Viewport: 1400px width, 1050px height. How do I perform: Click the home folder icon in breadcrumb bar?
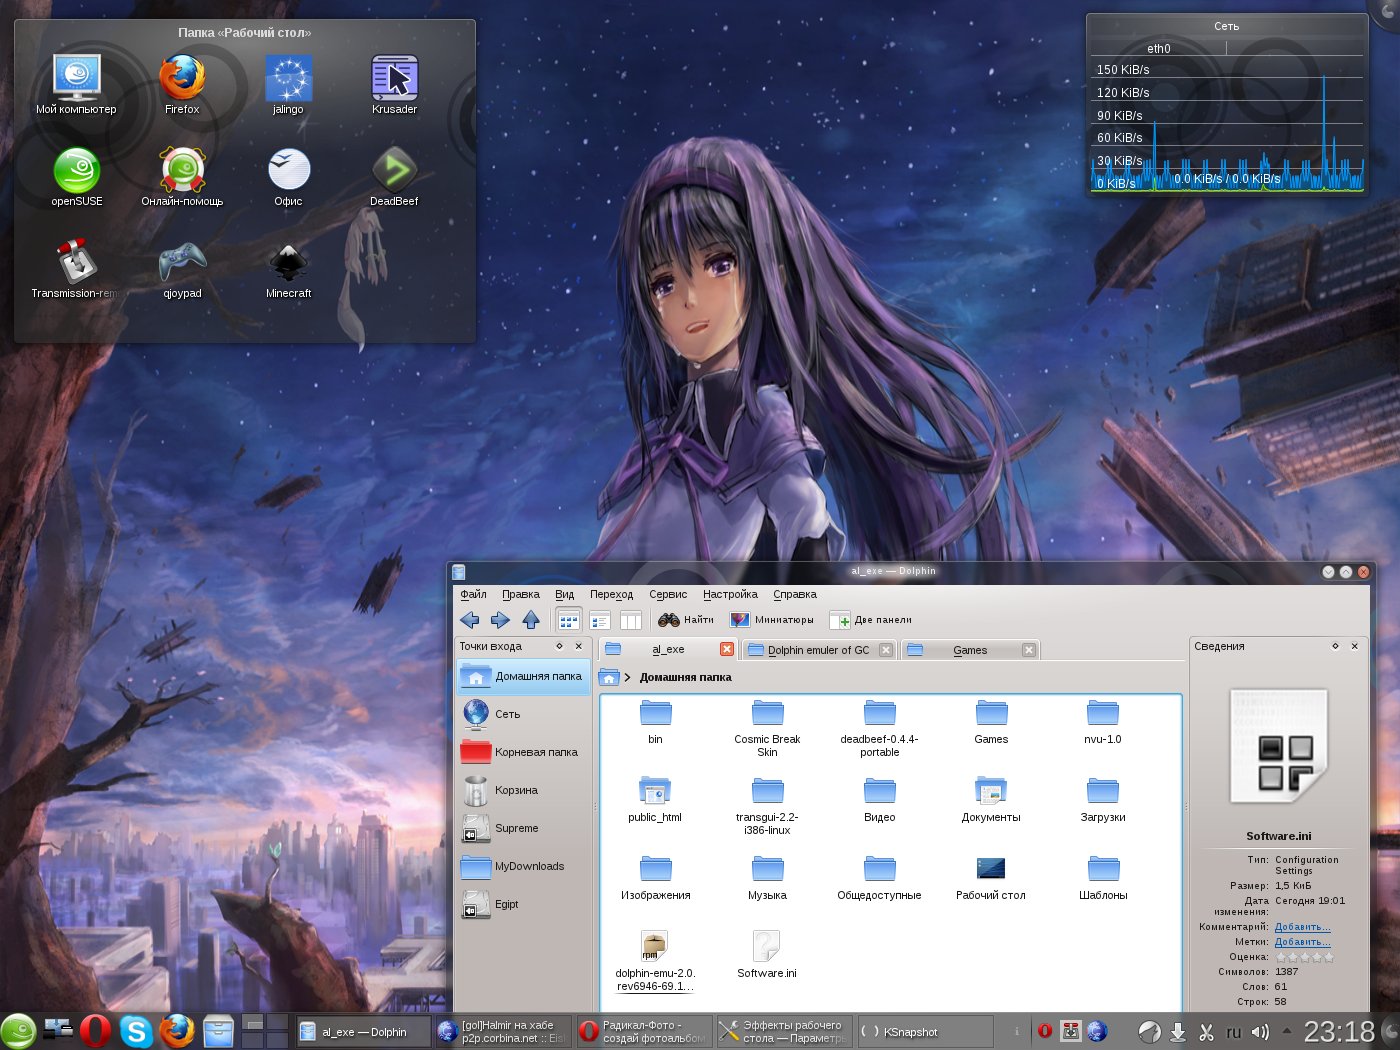pos(608,677)
